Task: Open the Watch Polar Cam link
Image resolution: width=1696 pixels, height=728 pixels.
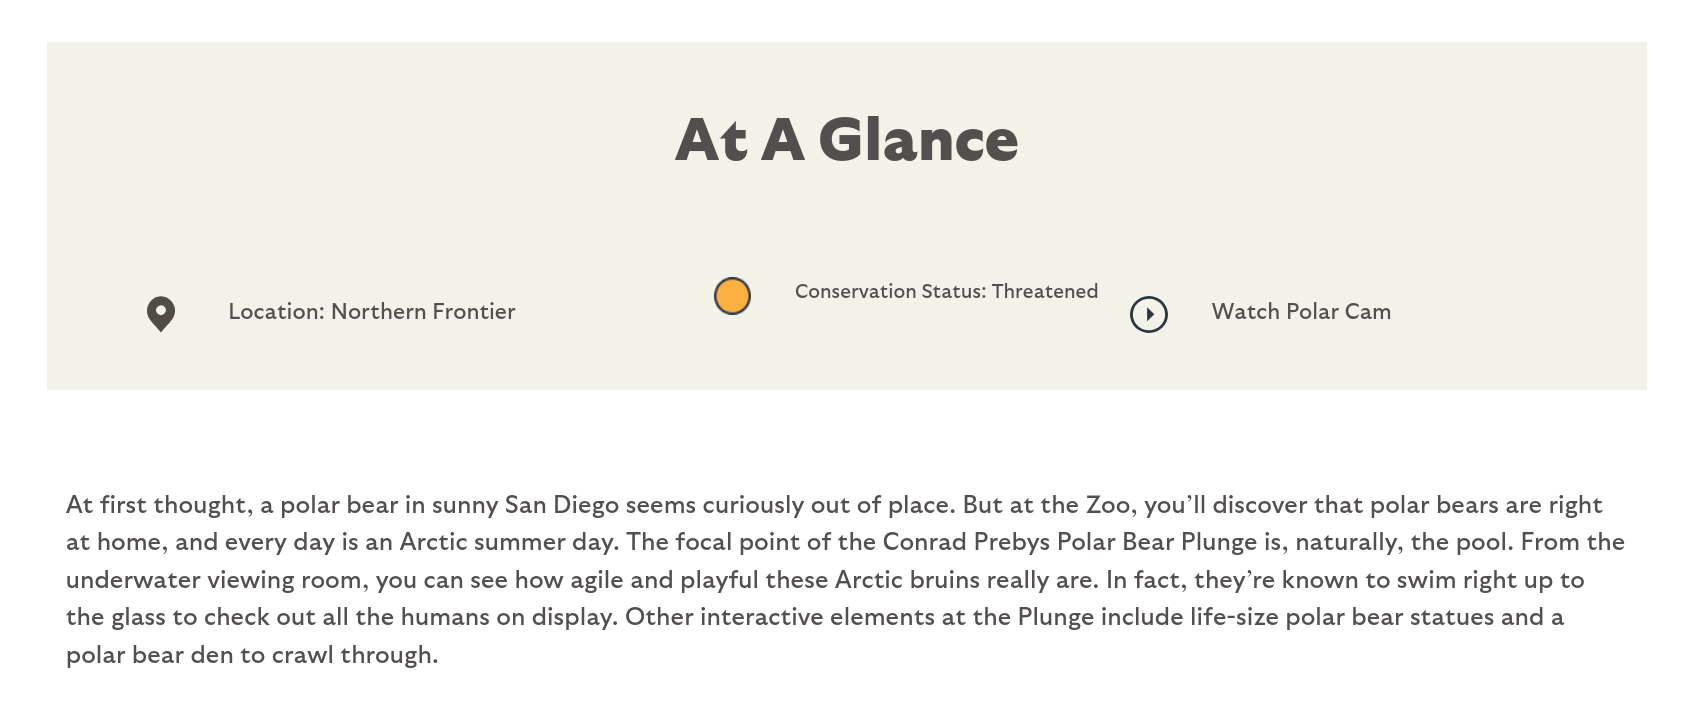Action: [1301, 312]
